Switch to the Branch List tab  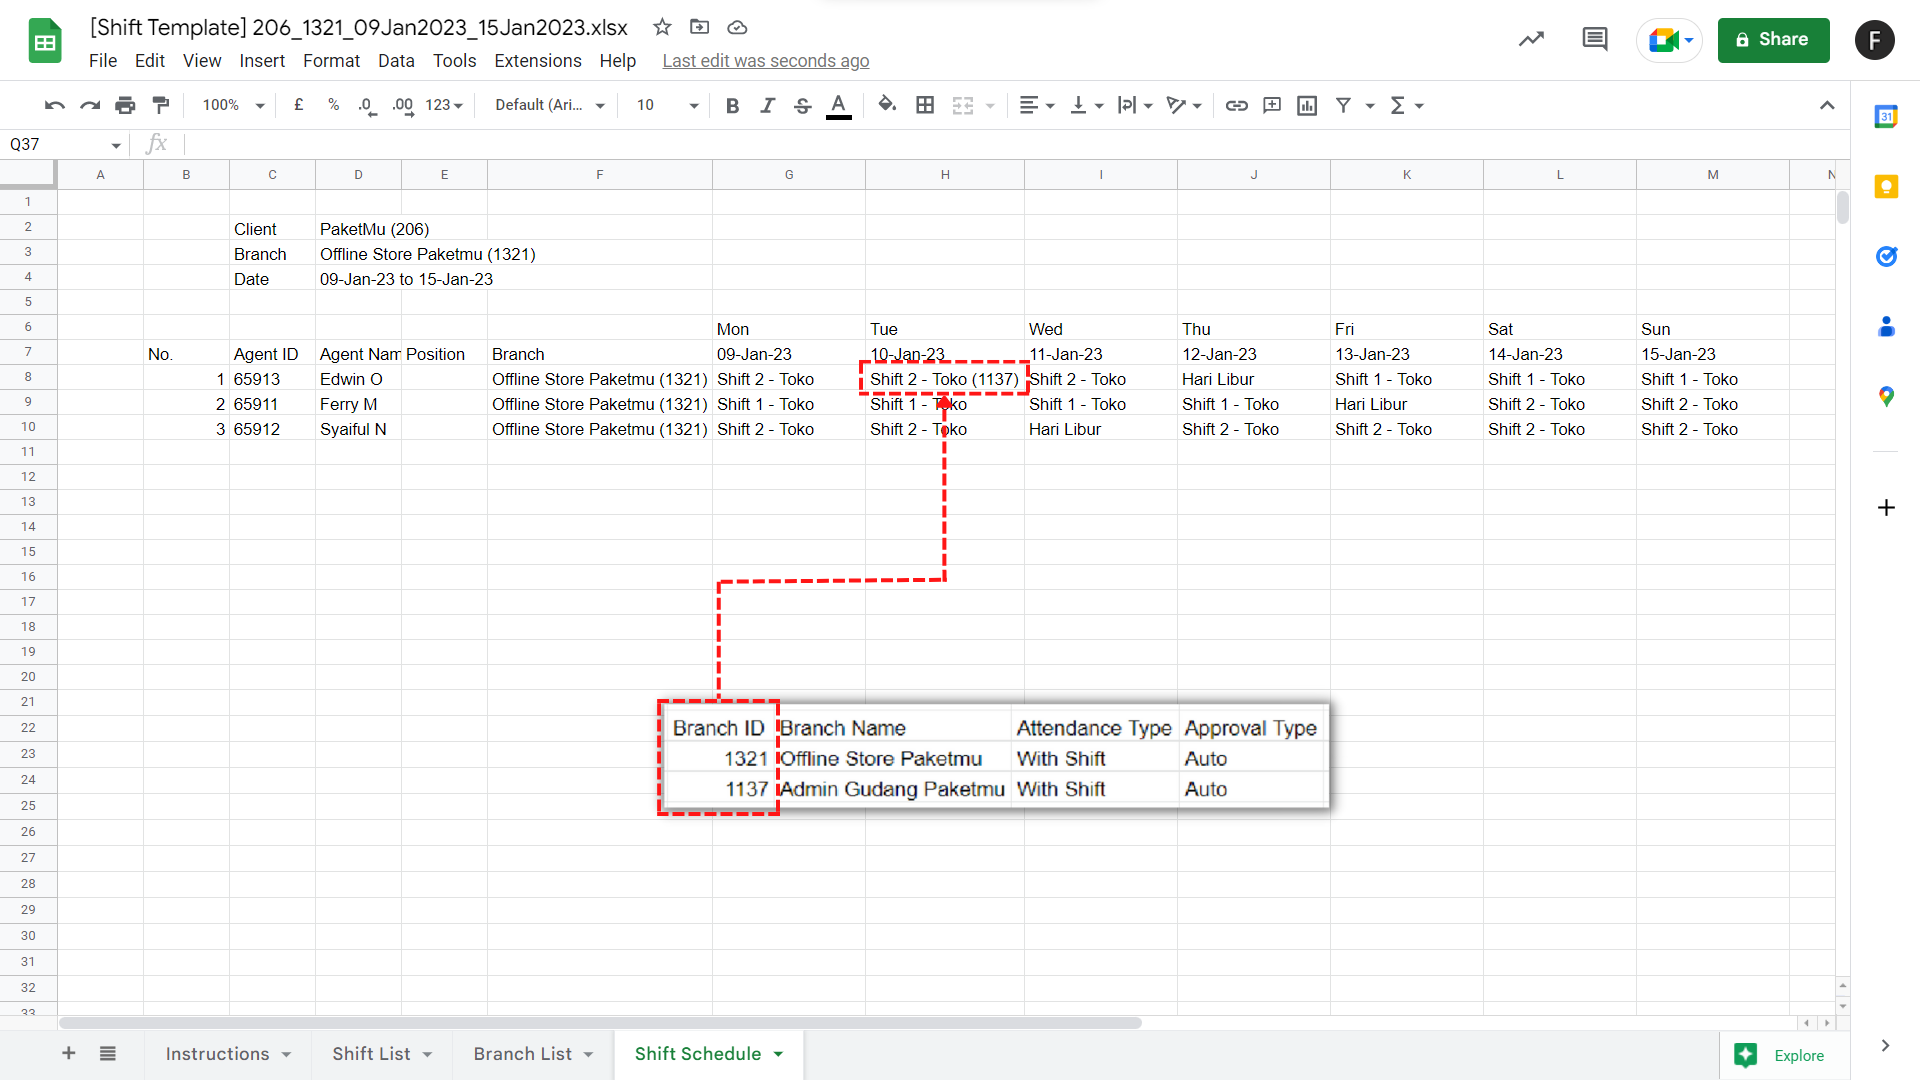[x=533, y=1054]
